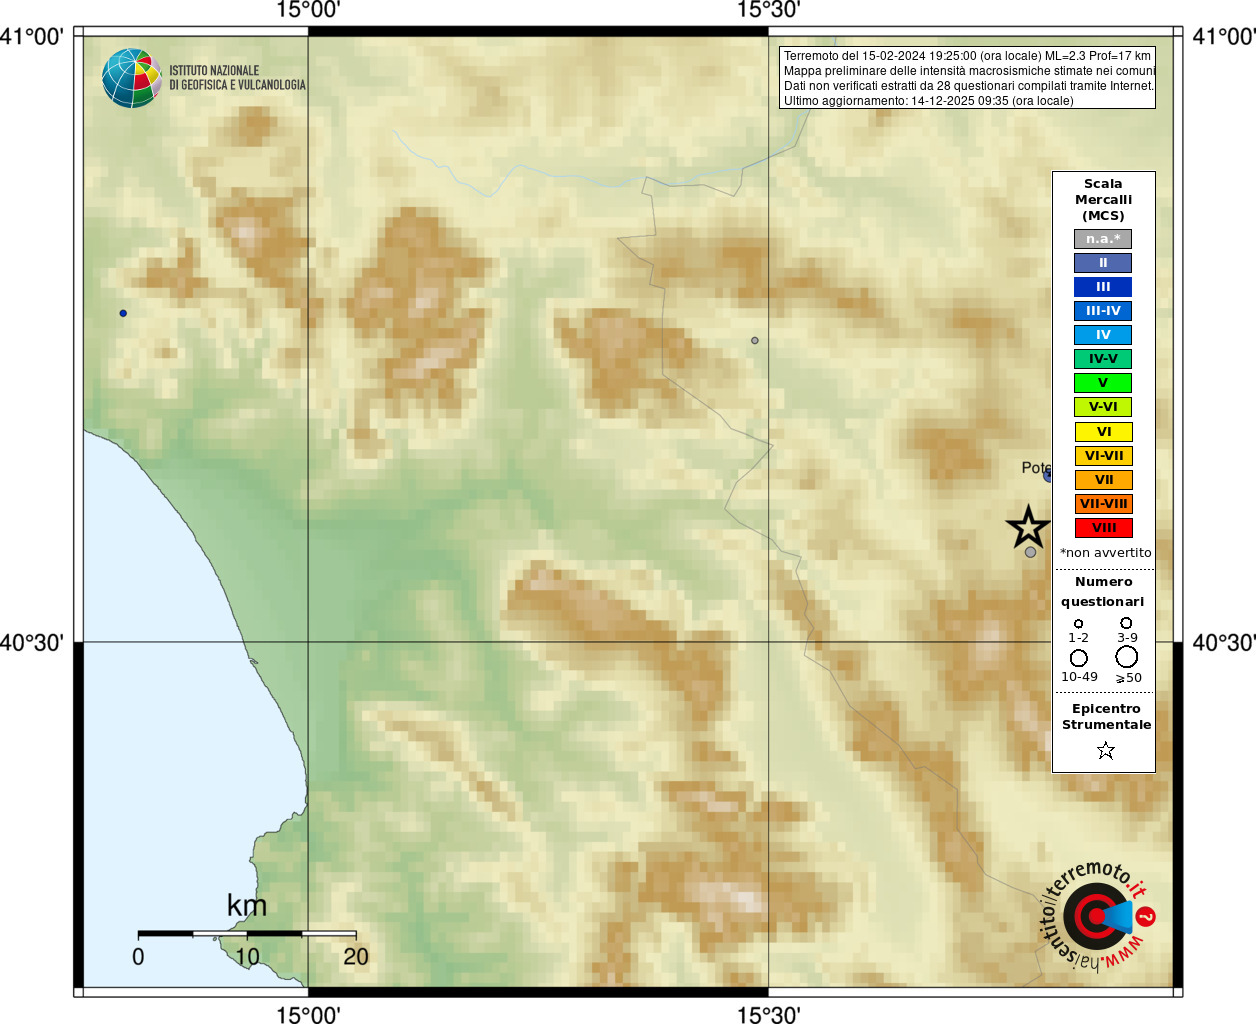Click the epicenter star on the map
The width and height of the screenshot is (1256, 1024).
pyautogui.click(x=1028, y=527)
